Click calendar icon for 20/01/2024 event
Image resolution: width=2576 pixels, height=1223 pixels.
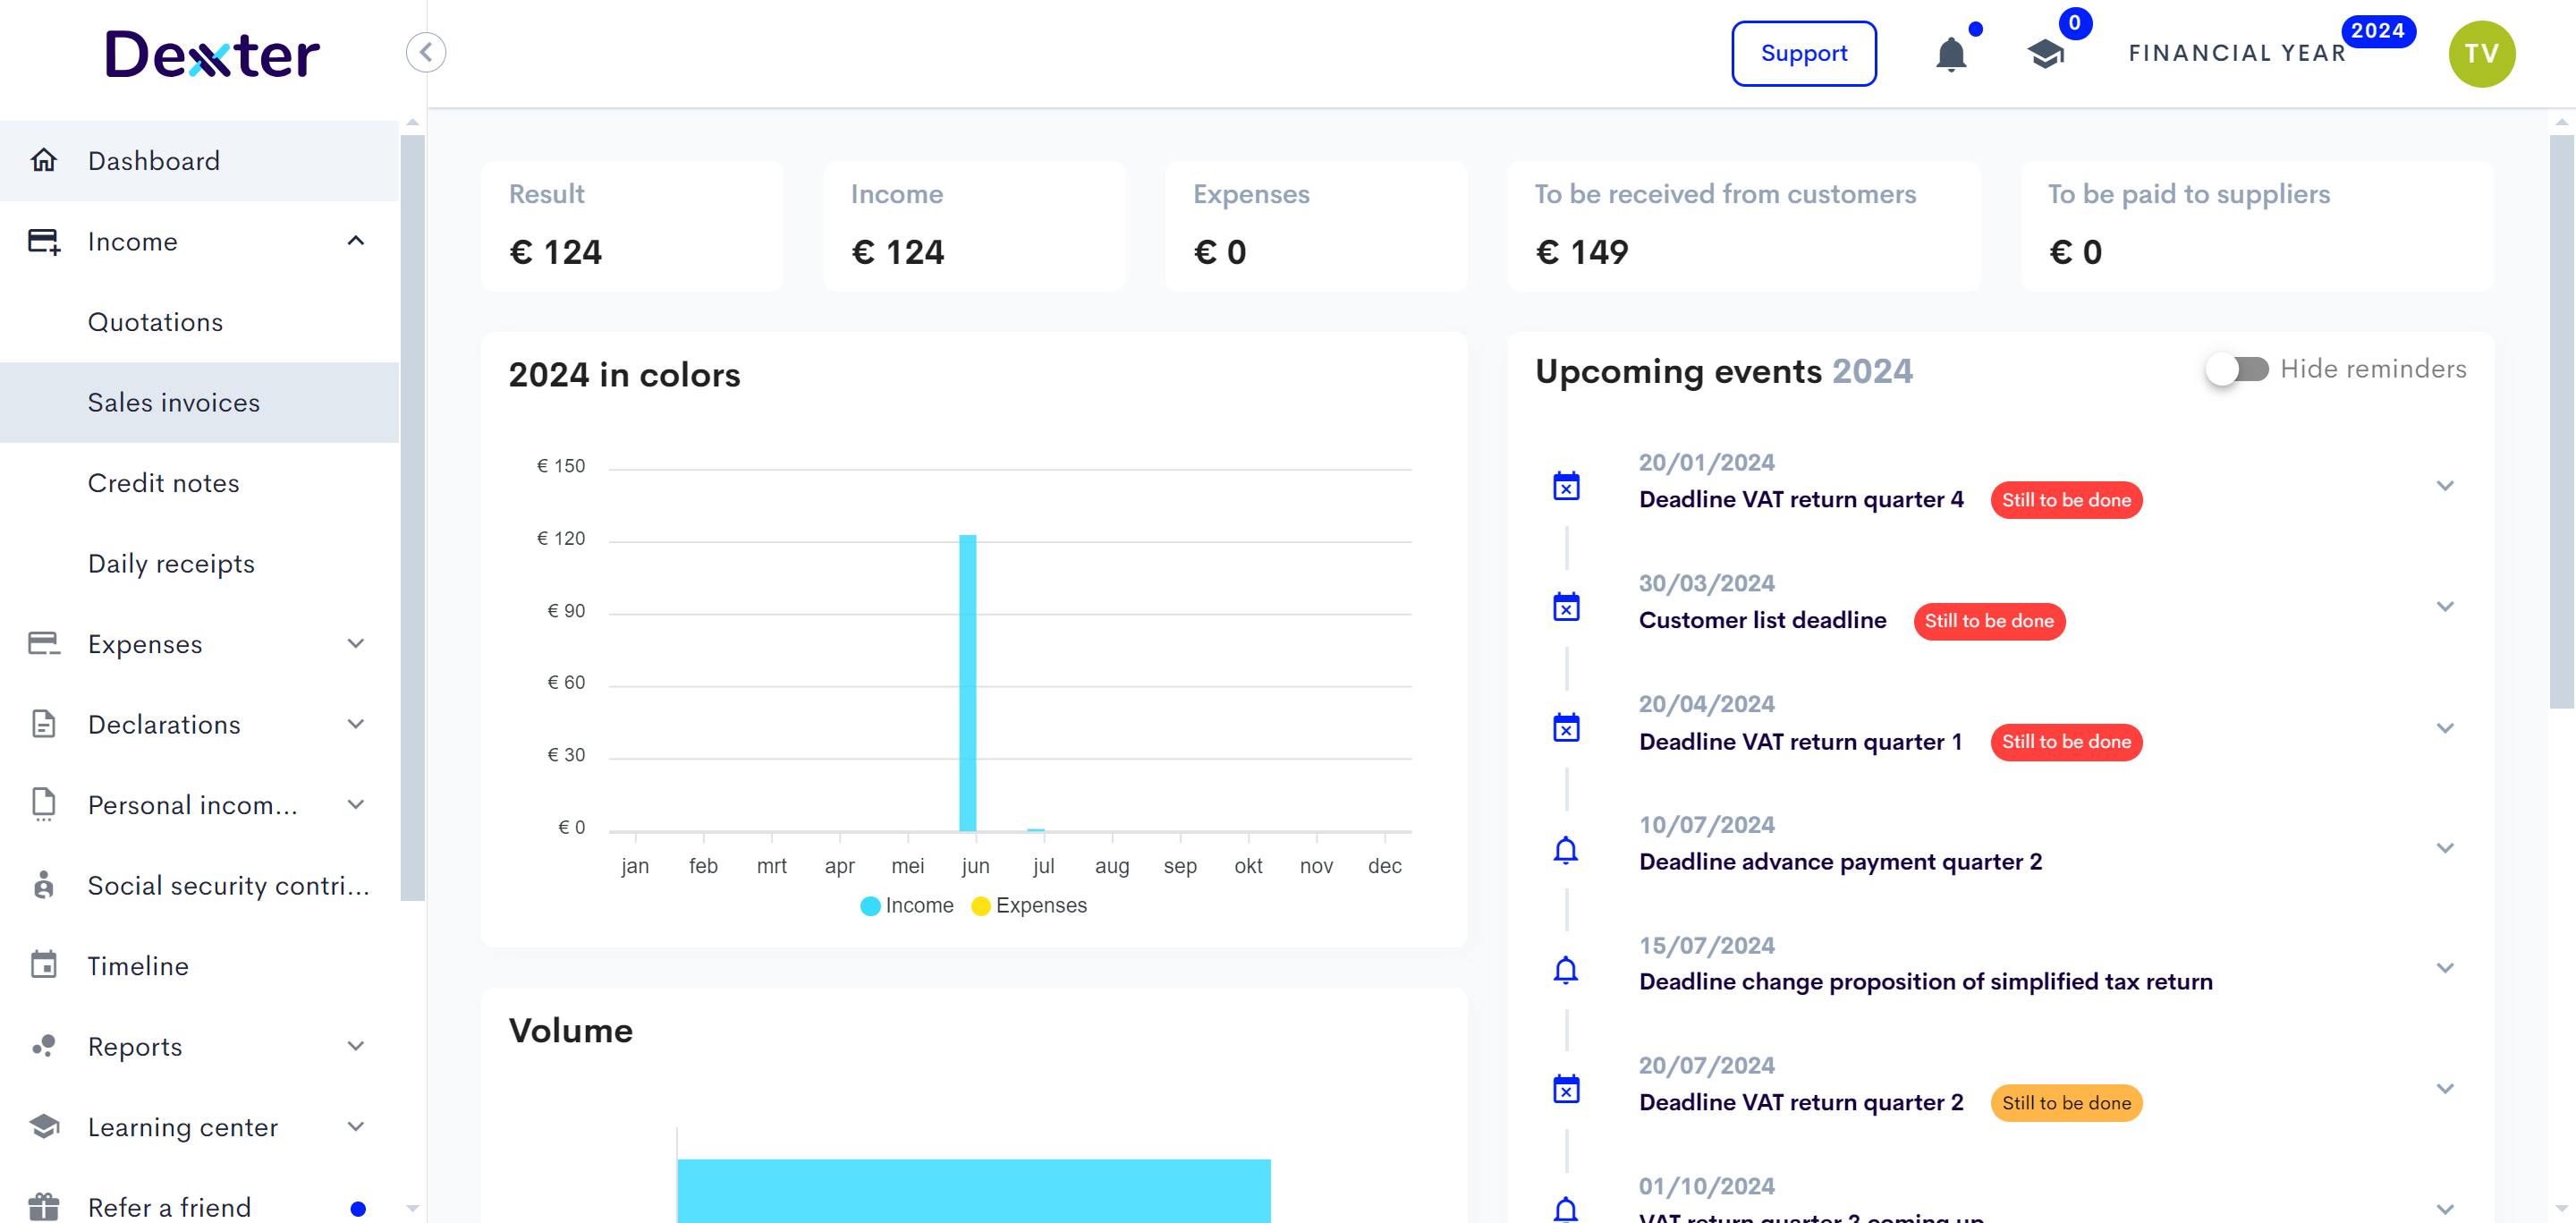coord(1566,486)
